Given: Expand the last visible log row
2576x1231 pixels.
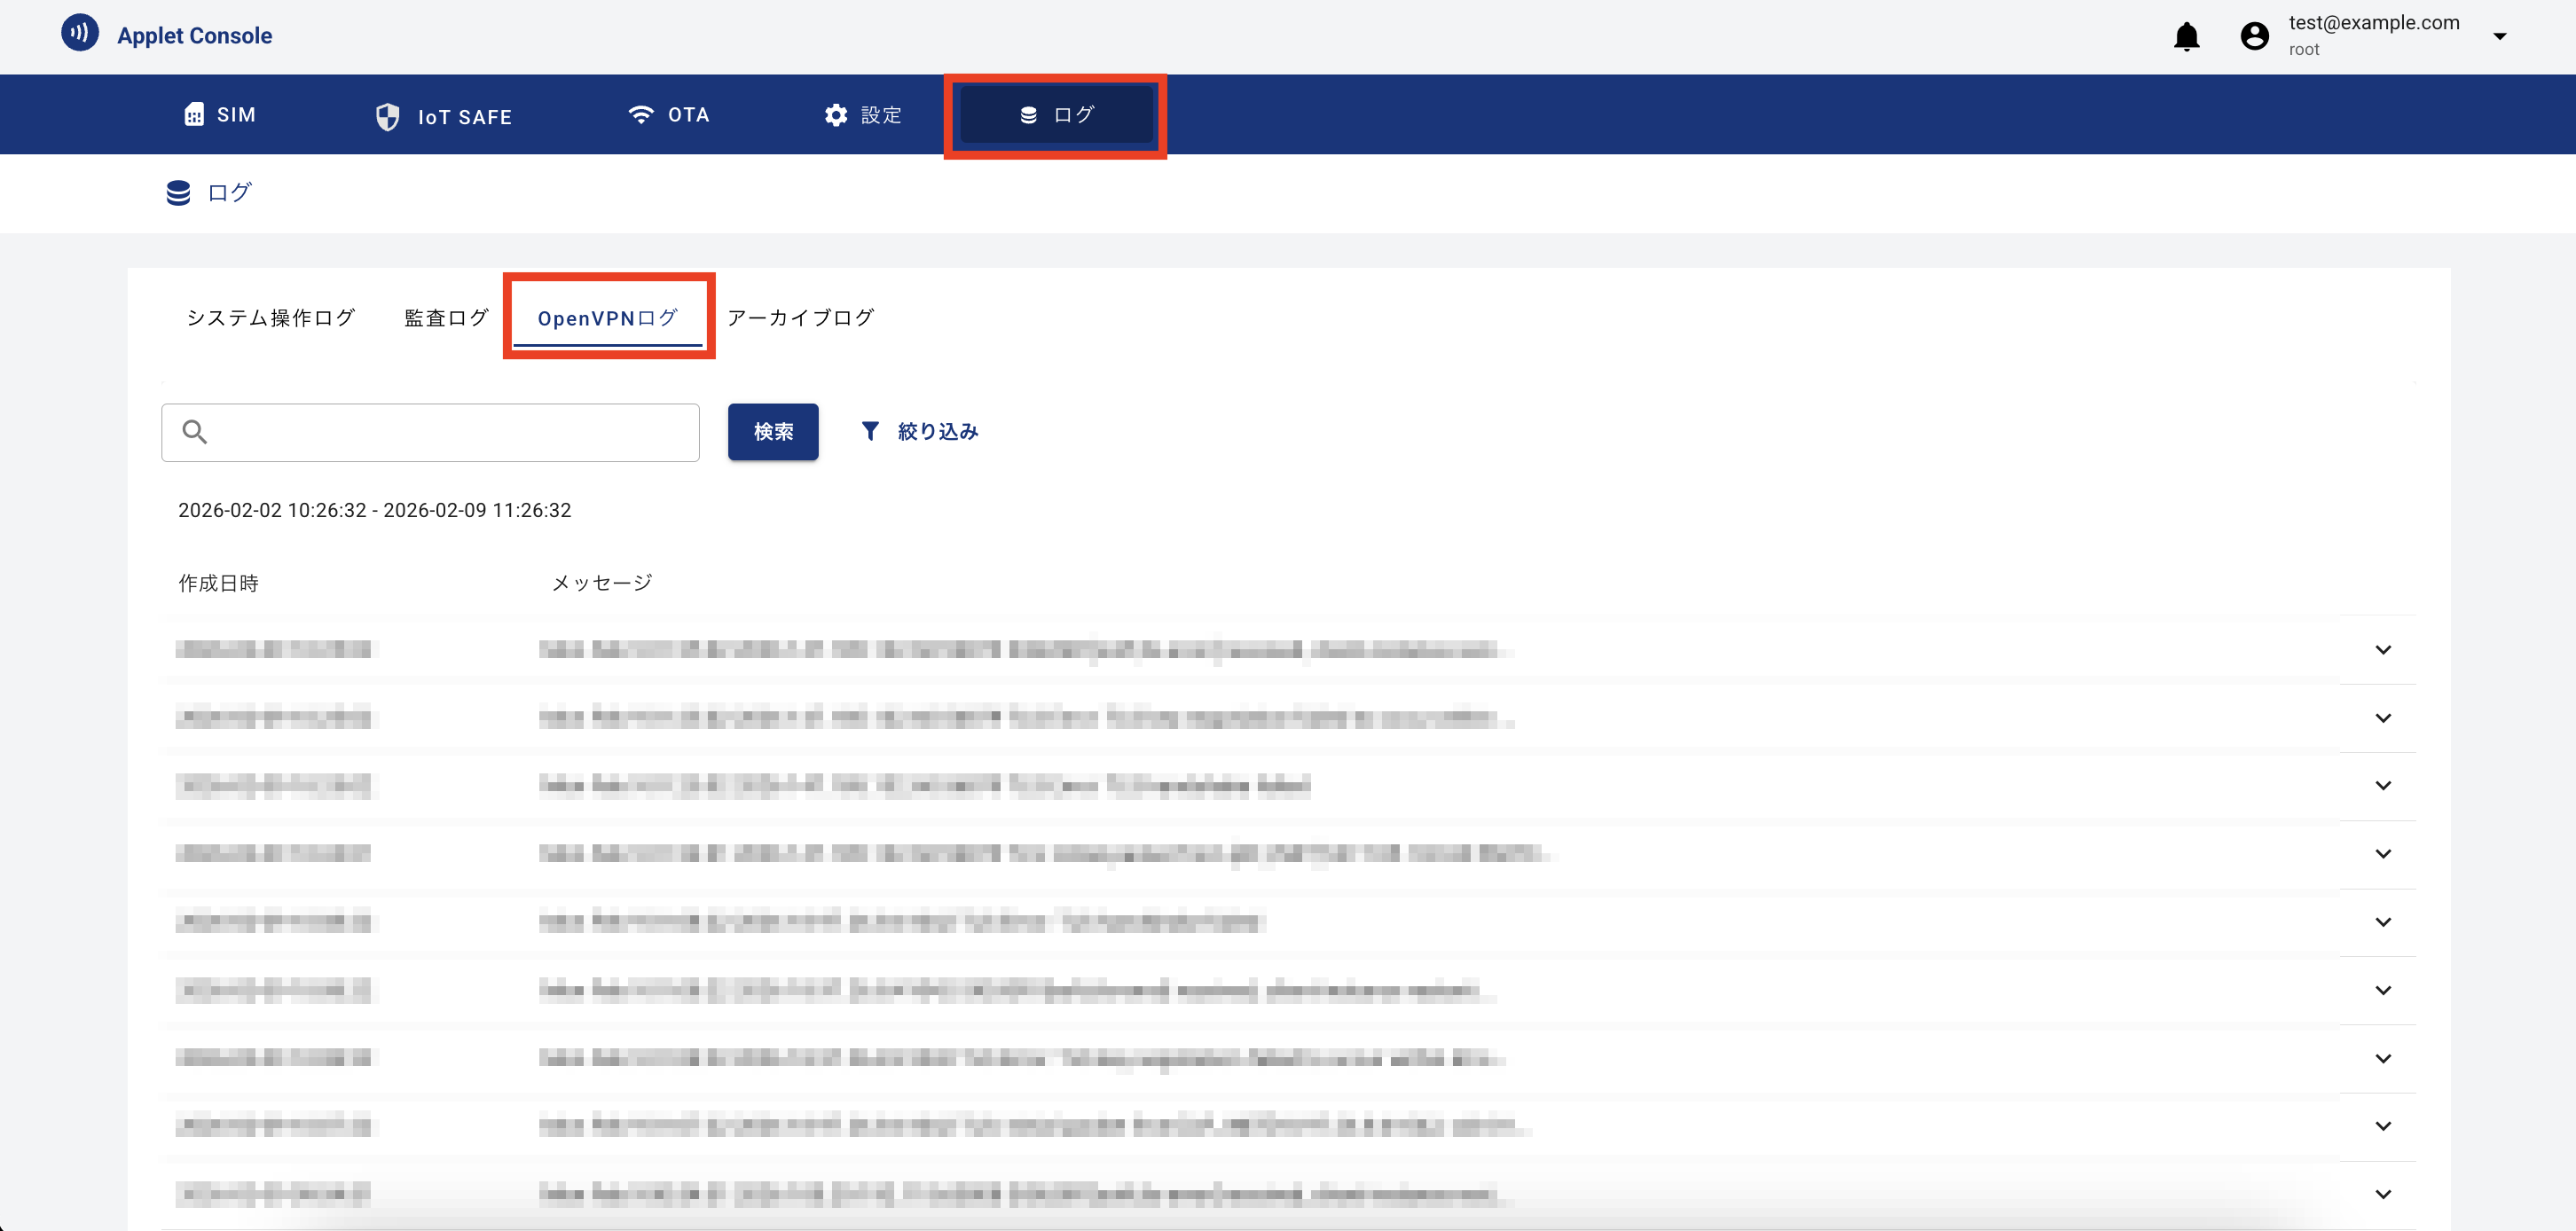Looking at the screenshot, I should point(2383,1194).
